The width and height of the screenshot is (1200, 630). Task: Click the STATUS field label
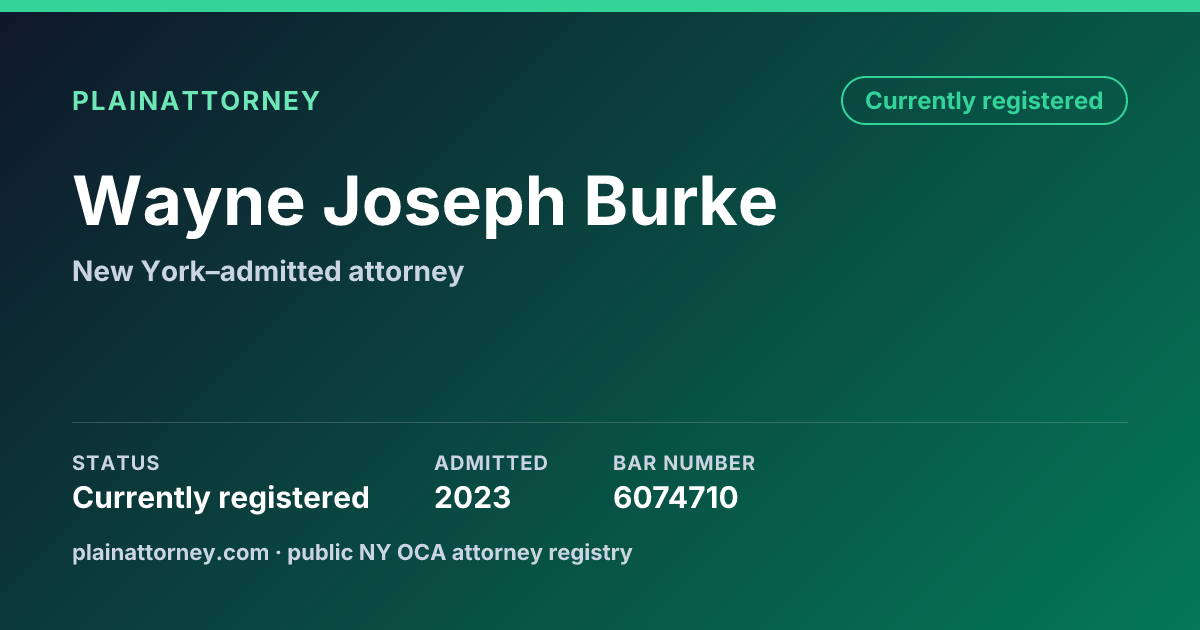[116, 463]
